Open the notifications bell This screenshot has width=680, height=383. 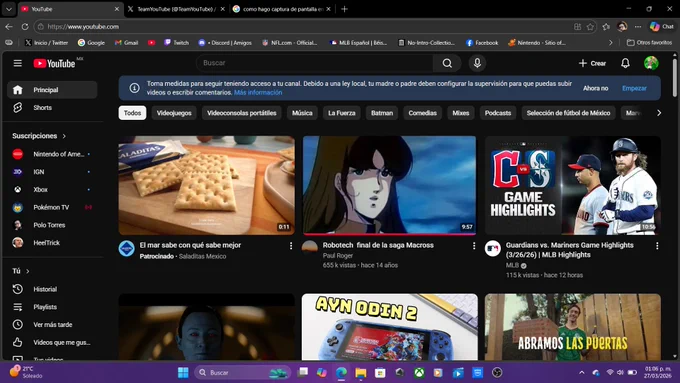click(x=625, y=63)
